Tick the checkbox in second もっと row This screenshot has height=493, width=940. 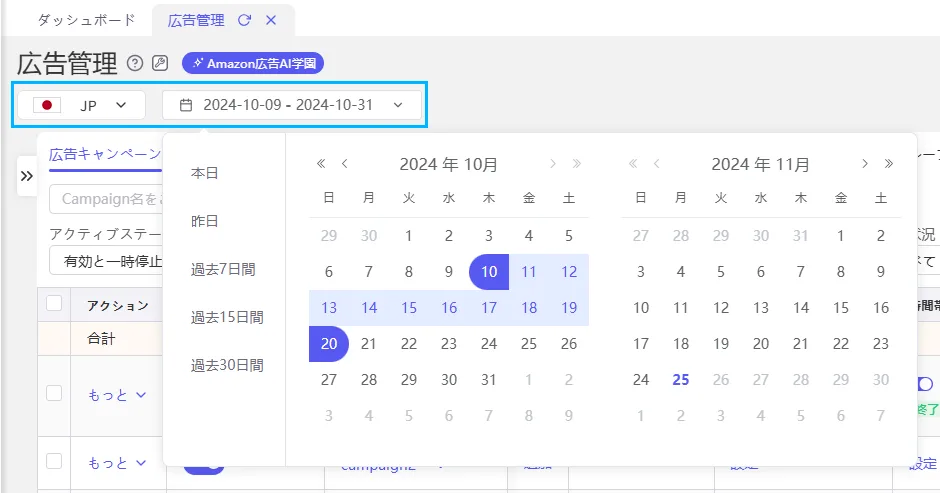pos(54,461)
